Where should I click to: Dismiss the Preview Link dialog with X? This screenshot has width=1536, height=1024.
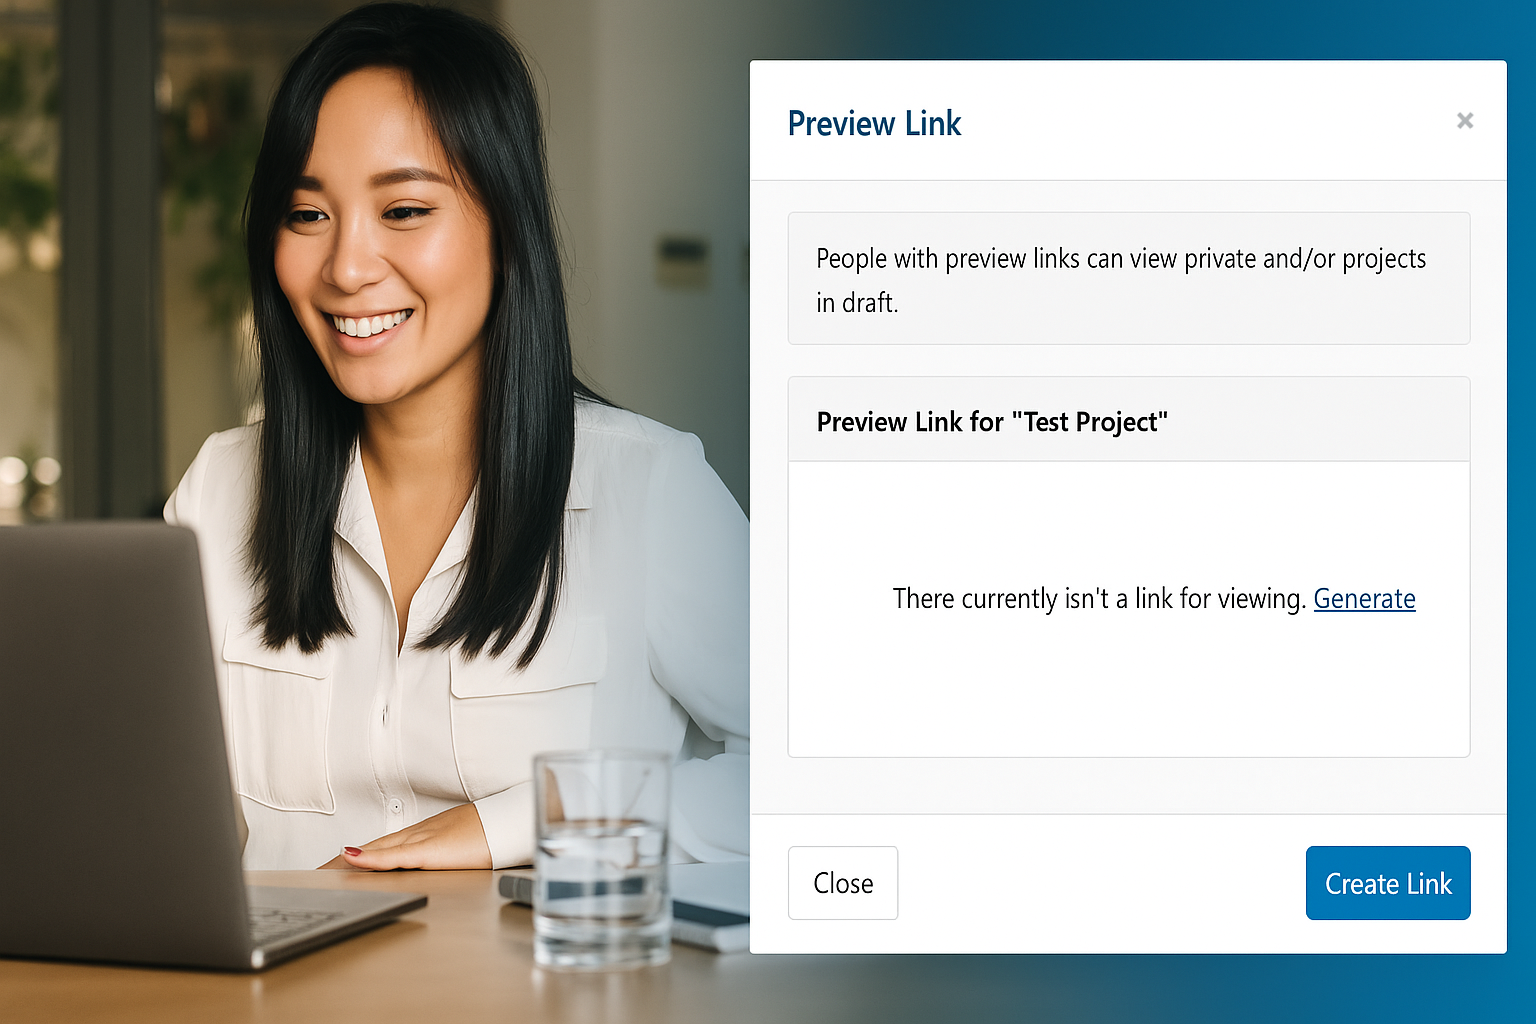(1465, 121)
